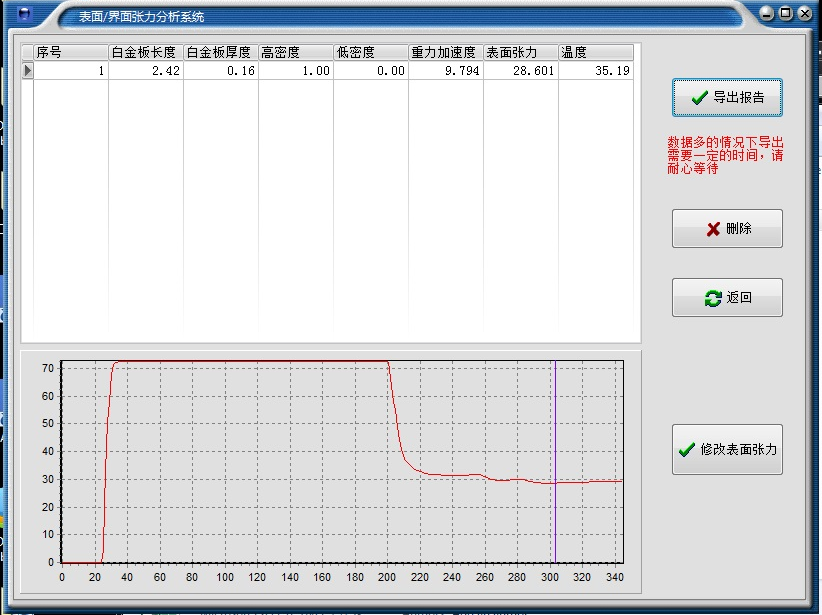
Task: Click the 温度 column header
Action: (x=596, y=53)
